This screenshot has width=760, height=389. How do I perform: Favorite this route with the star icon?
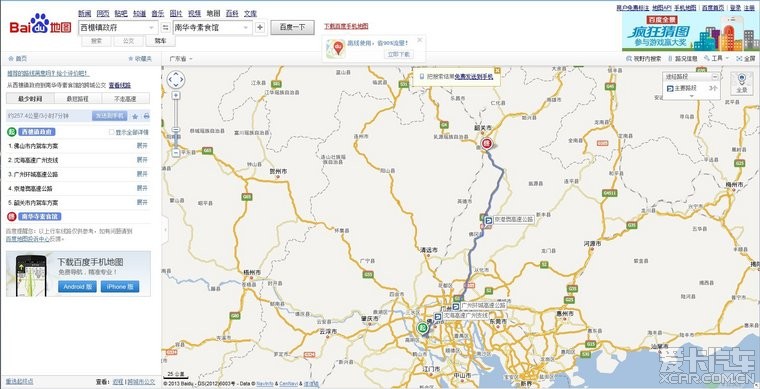(x=135, y=116)
